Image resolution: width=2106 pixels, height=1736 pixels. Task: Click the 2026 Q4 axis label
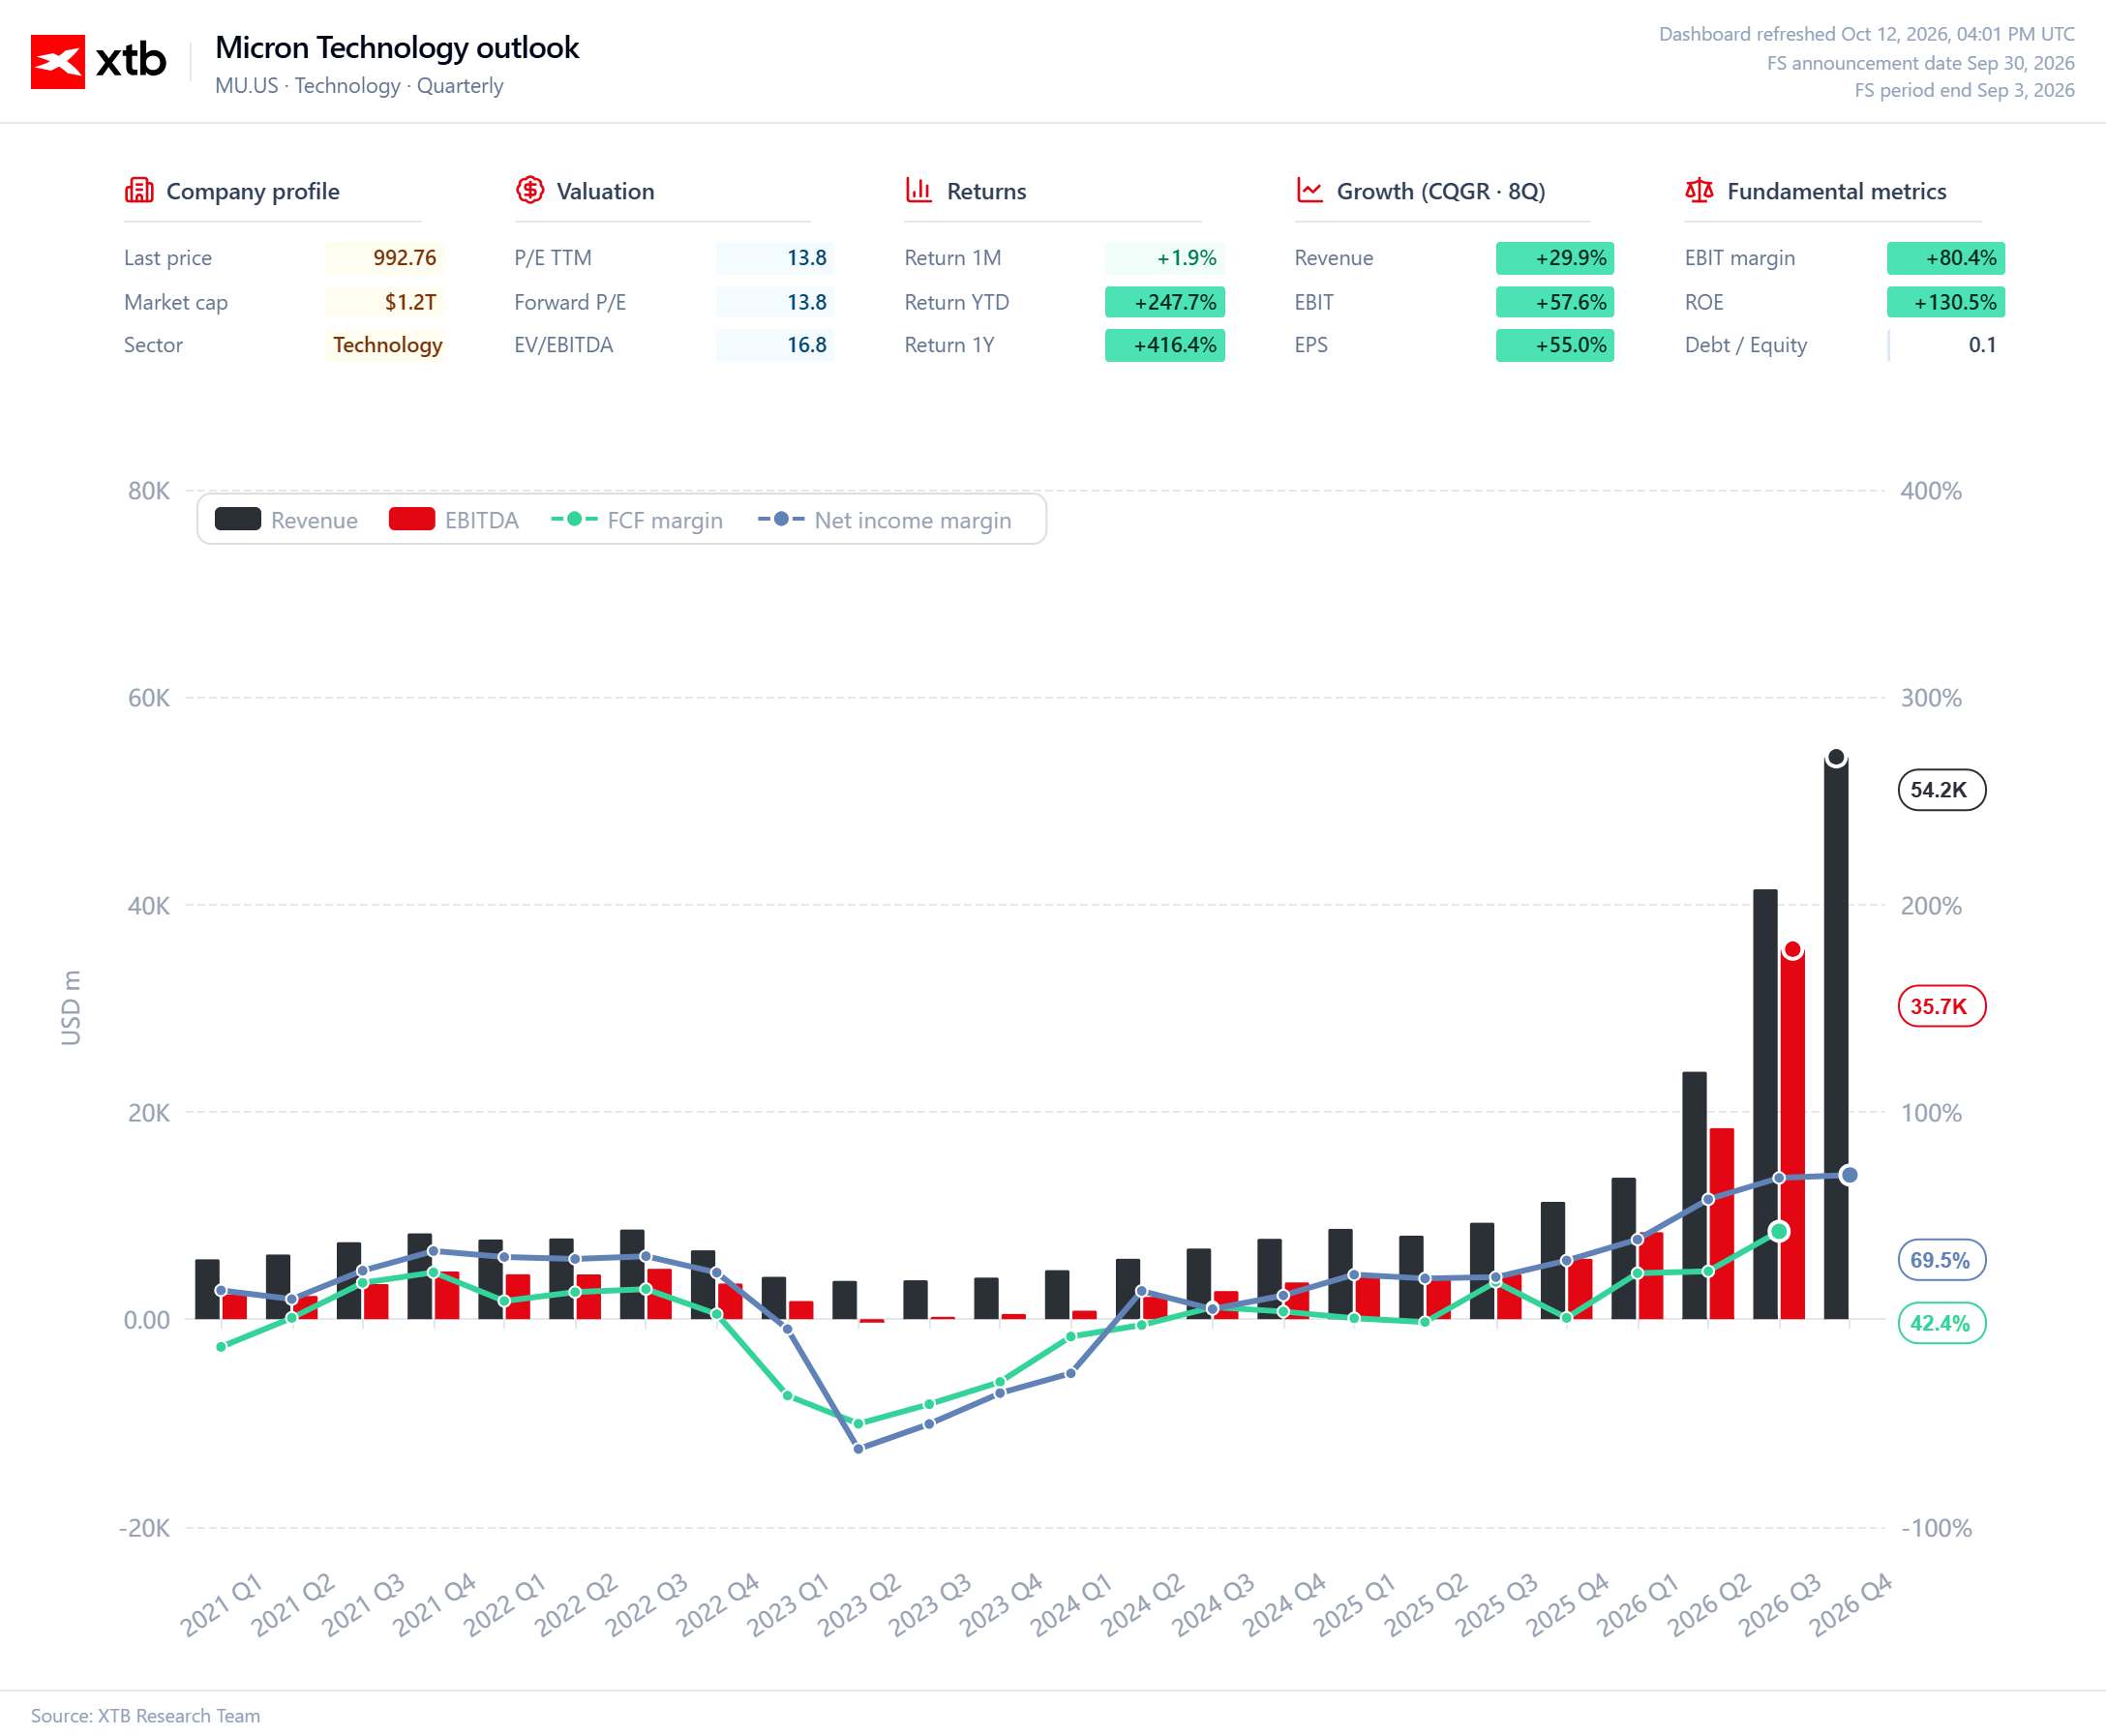point(1852,1604)
